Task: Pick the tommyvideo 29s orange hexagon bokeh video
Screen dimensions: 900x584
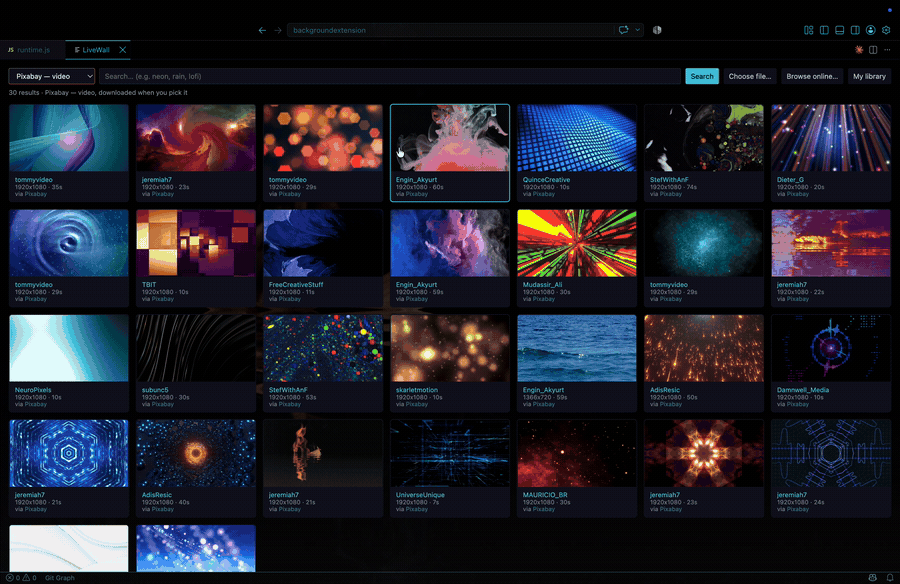Action: pyautogui.click(x=323, y=153)
